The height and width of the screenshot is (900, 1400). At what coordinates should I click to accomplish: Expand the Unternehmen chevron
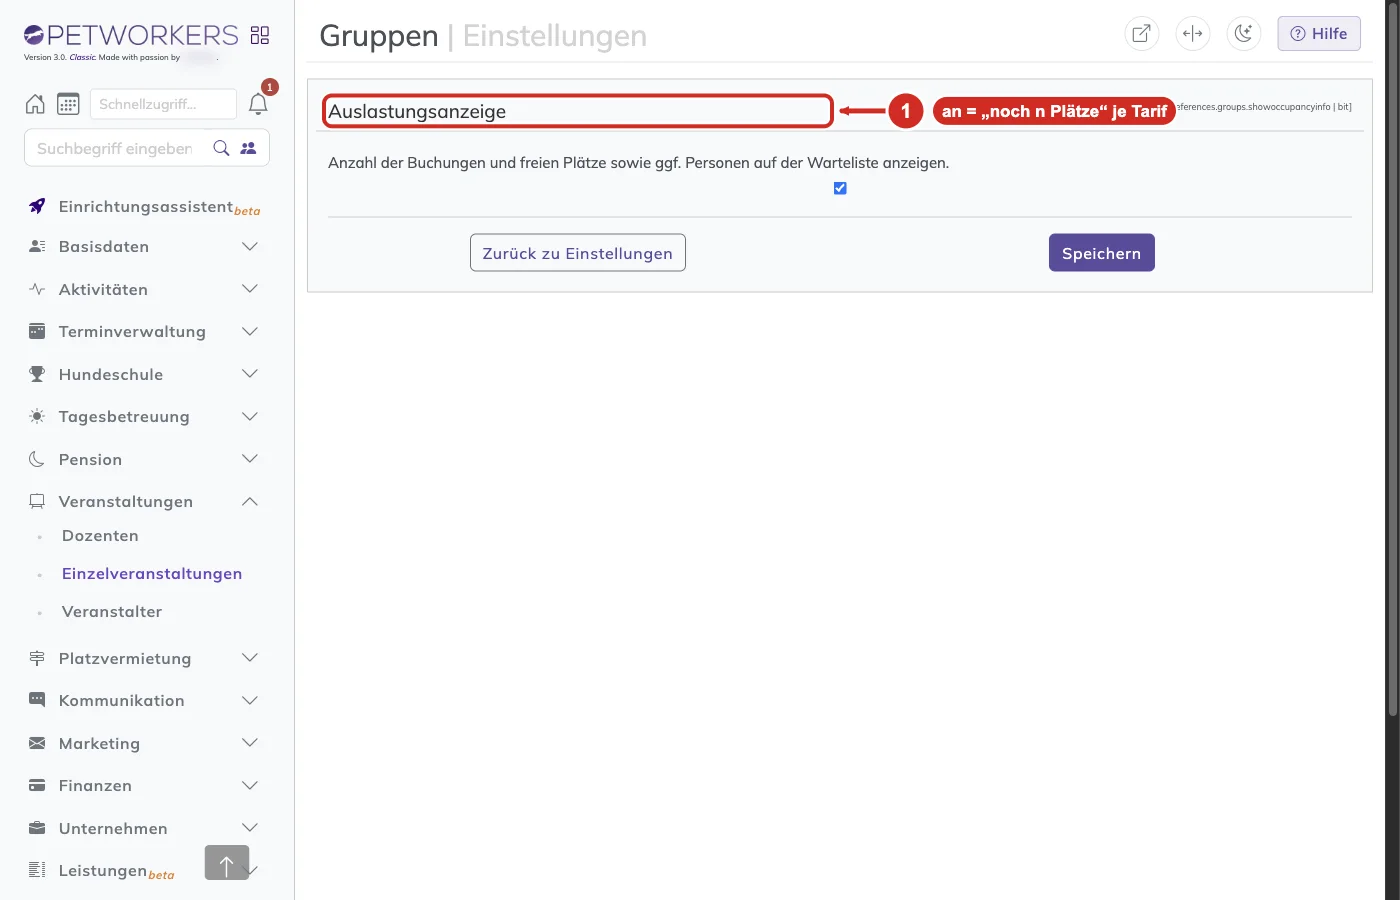coord(250,828)
